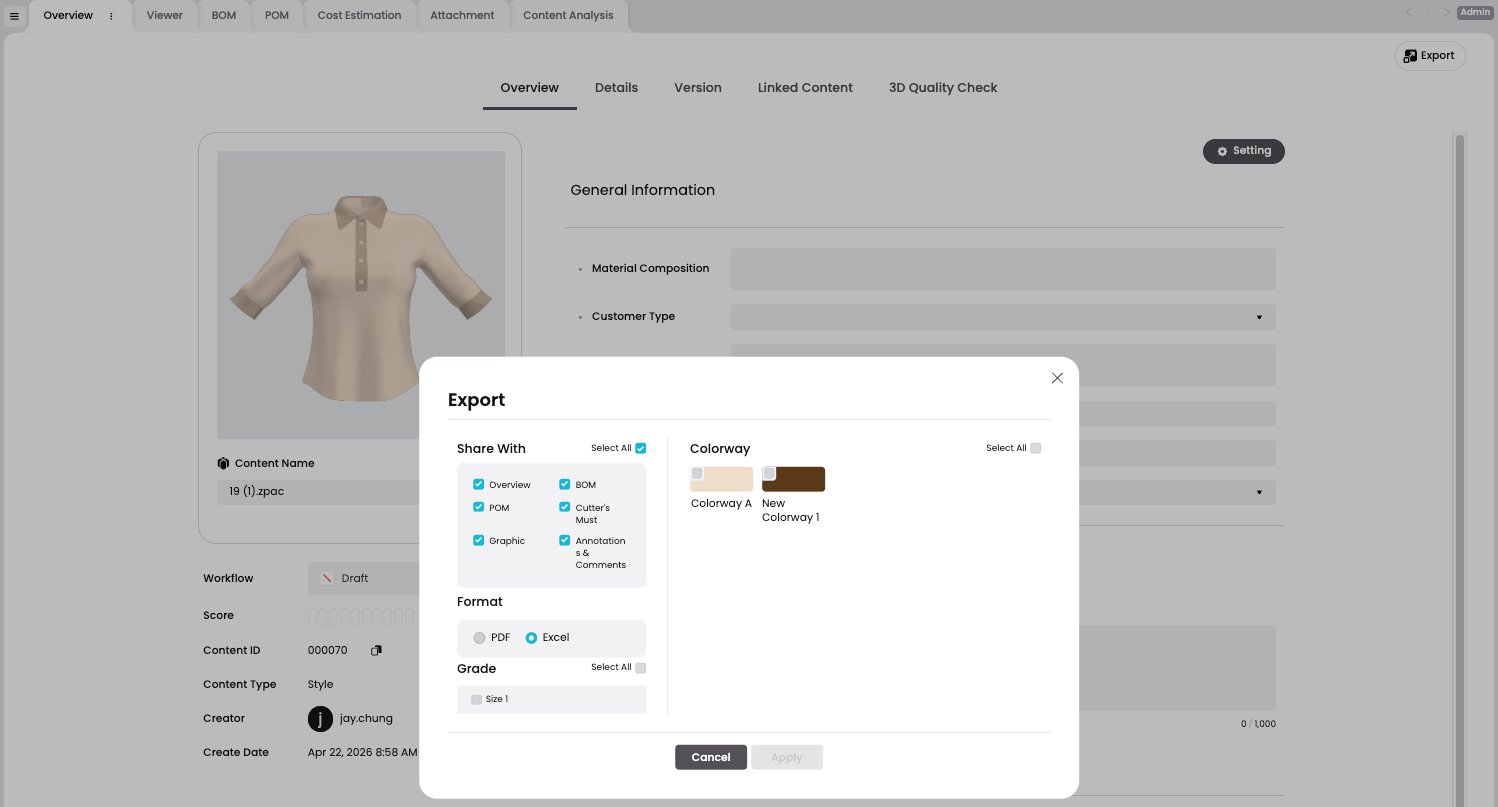Switch to the POM tab in top bar

(277, 16)
